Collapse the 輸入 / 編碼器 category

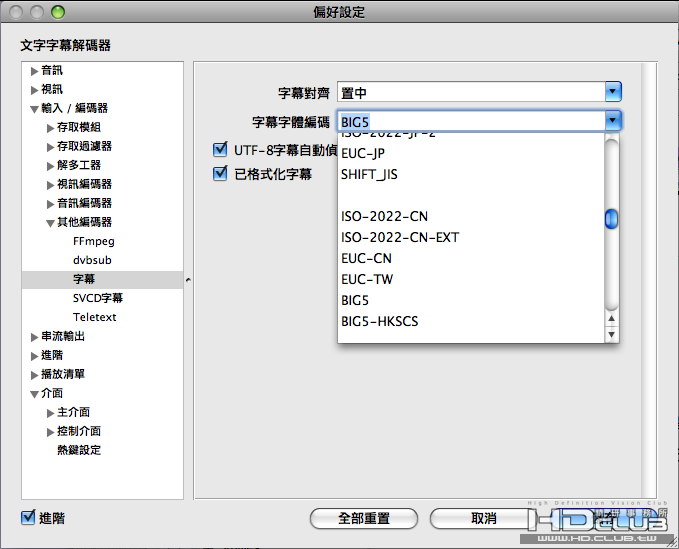pyautogui.click(x=35, y=109)
